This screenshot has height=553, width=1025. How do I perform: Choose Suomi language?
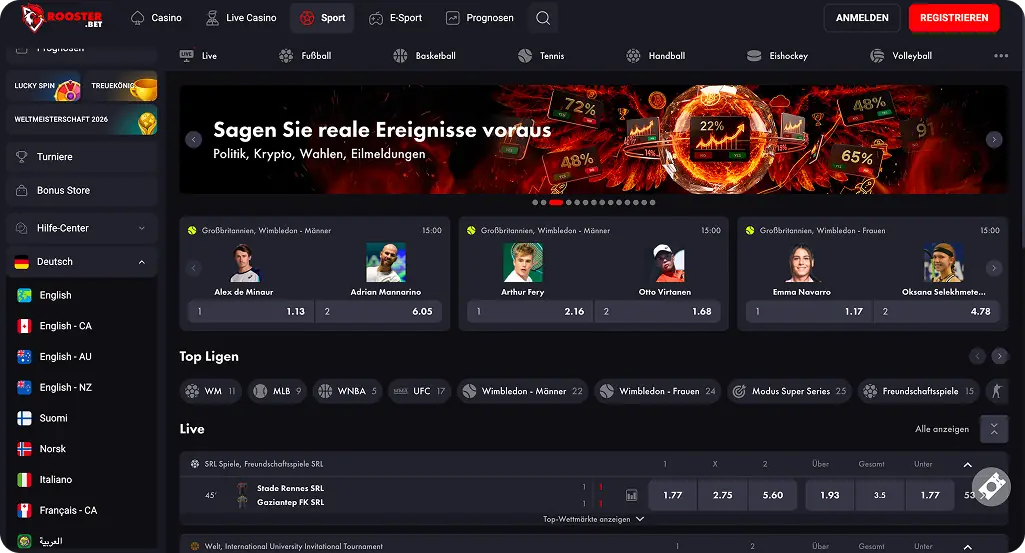(x=82, y=418)
